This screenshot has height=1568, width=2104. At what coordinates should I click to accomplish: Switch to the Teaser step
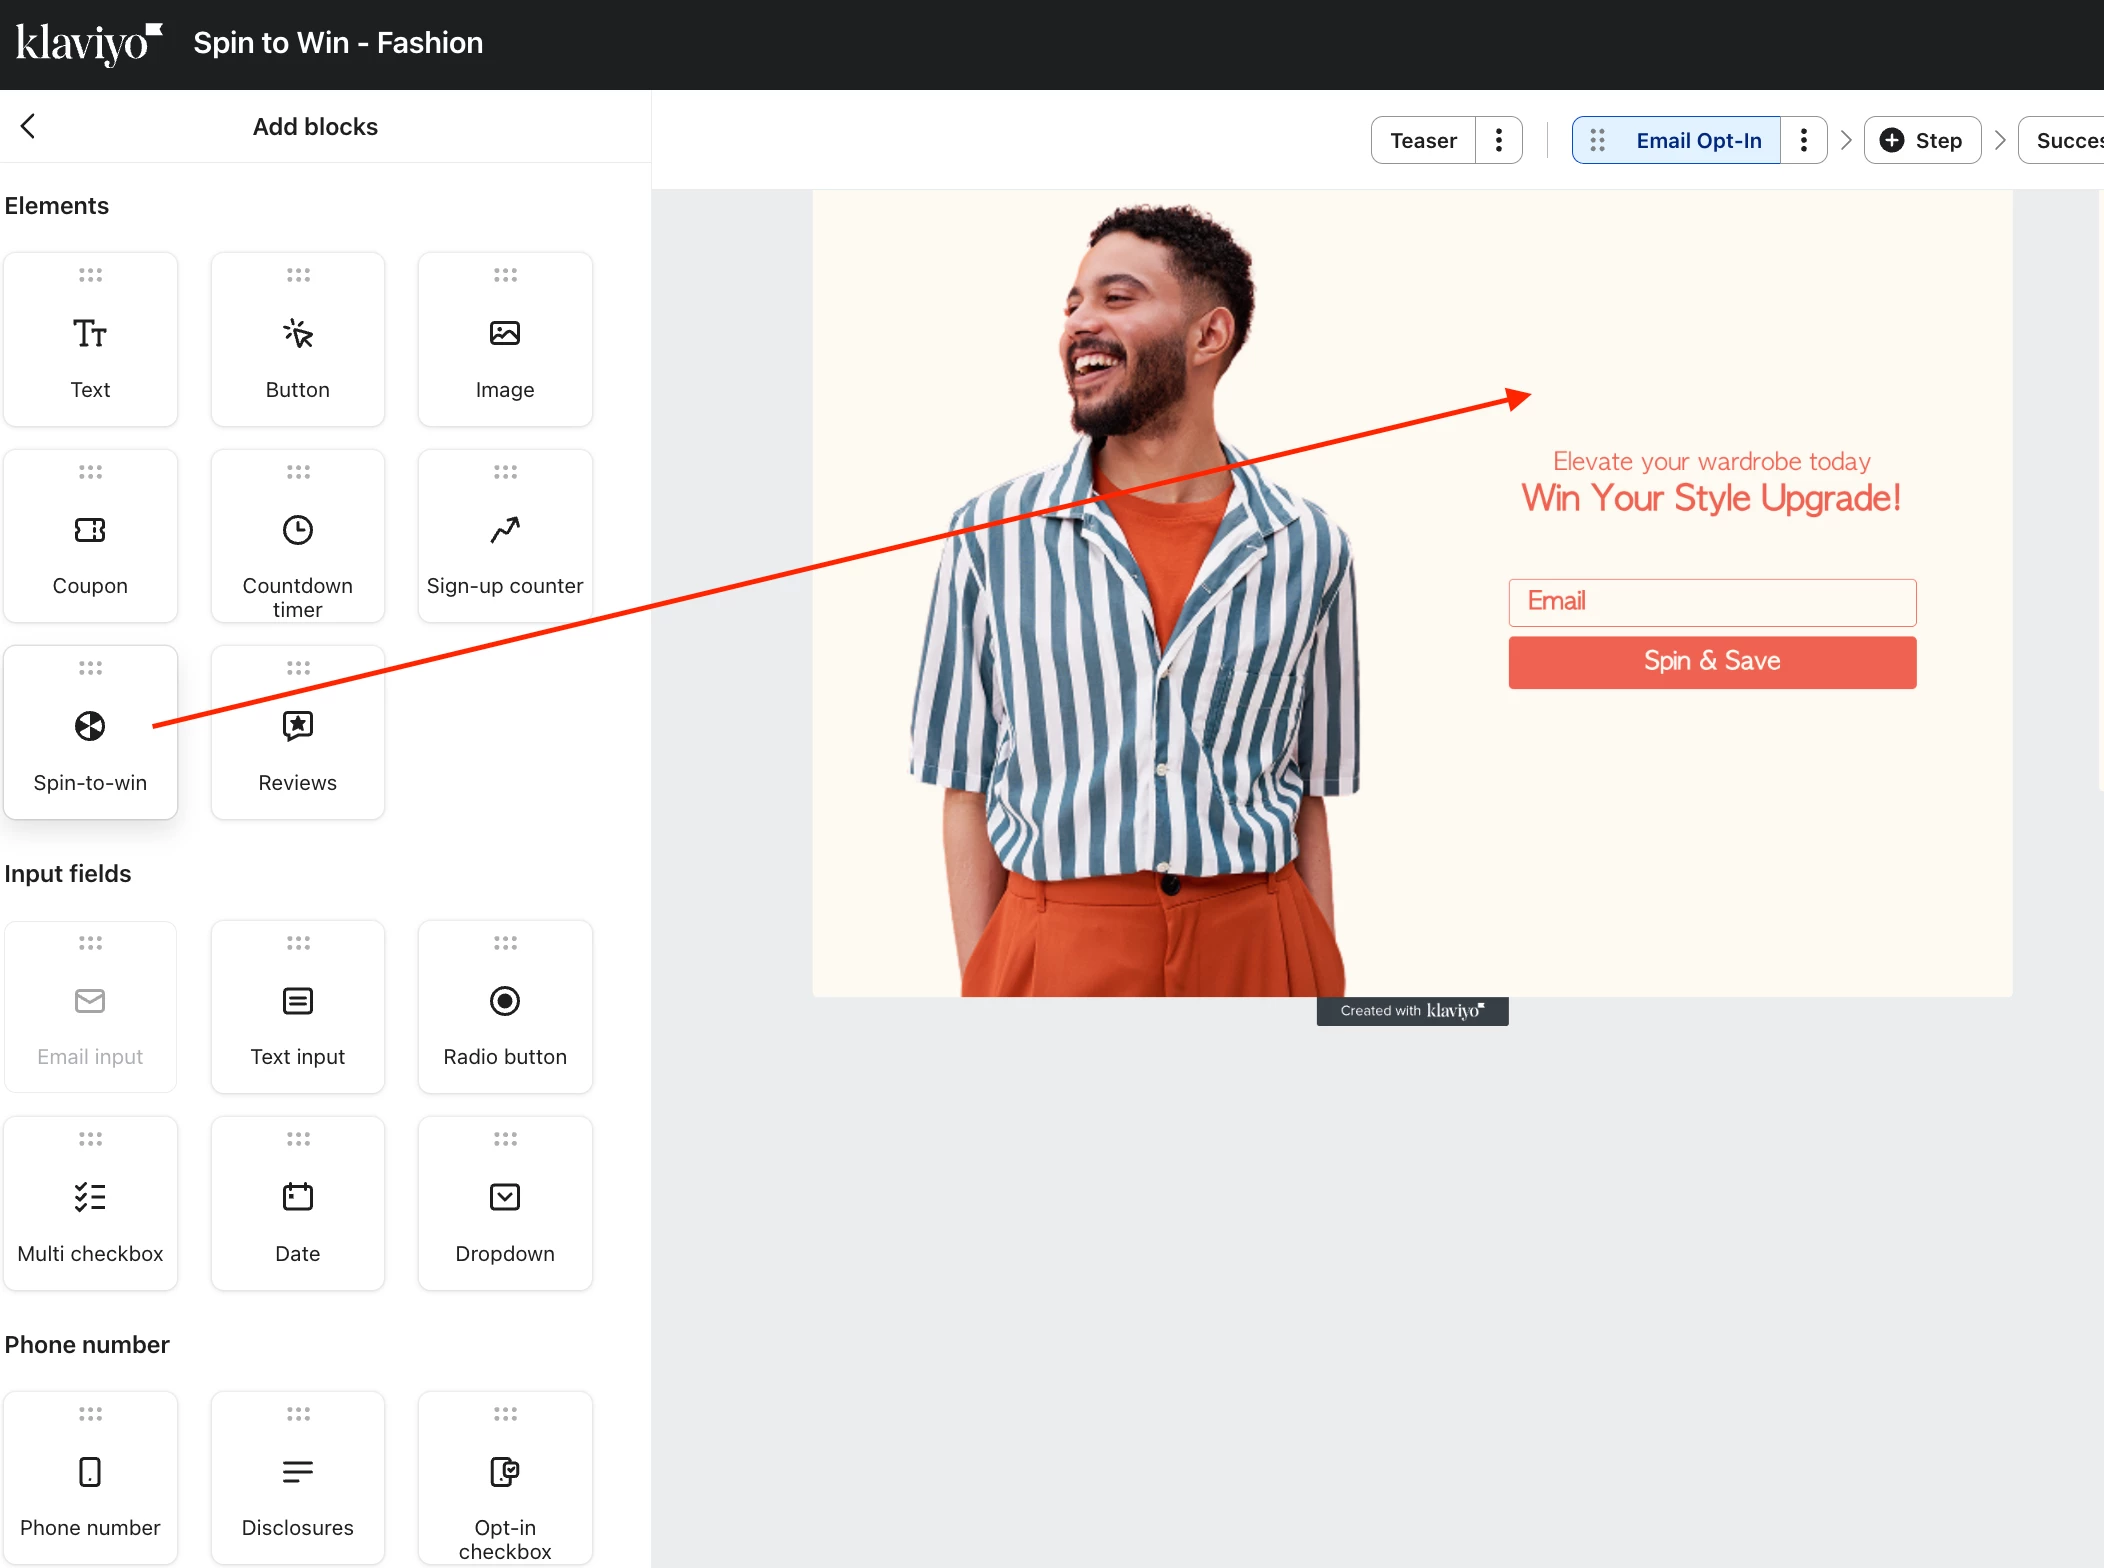[1423, 141]
